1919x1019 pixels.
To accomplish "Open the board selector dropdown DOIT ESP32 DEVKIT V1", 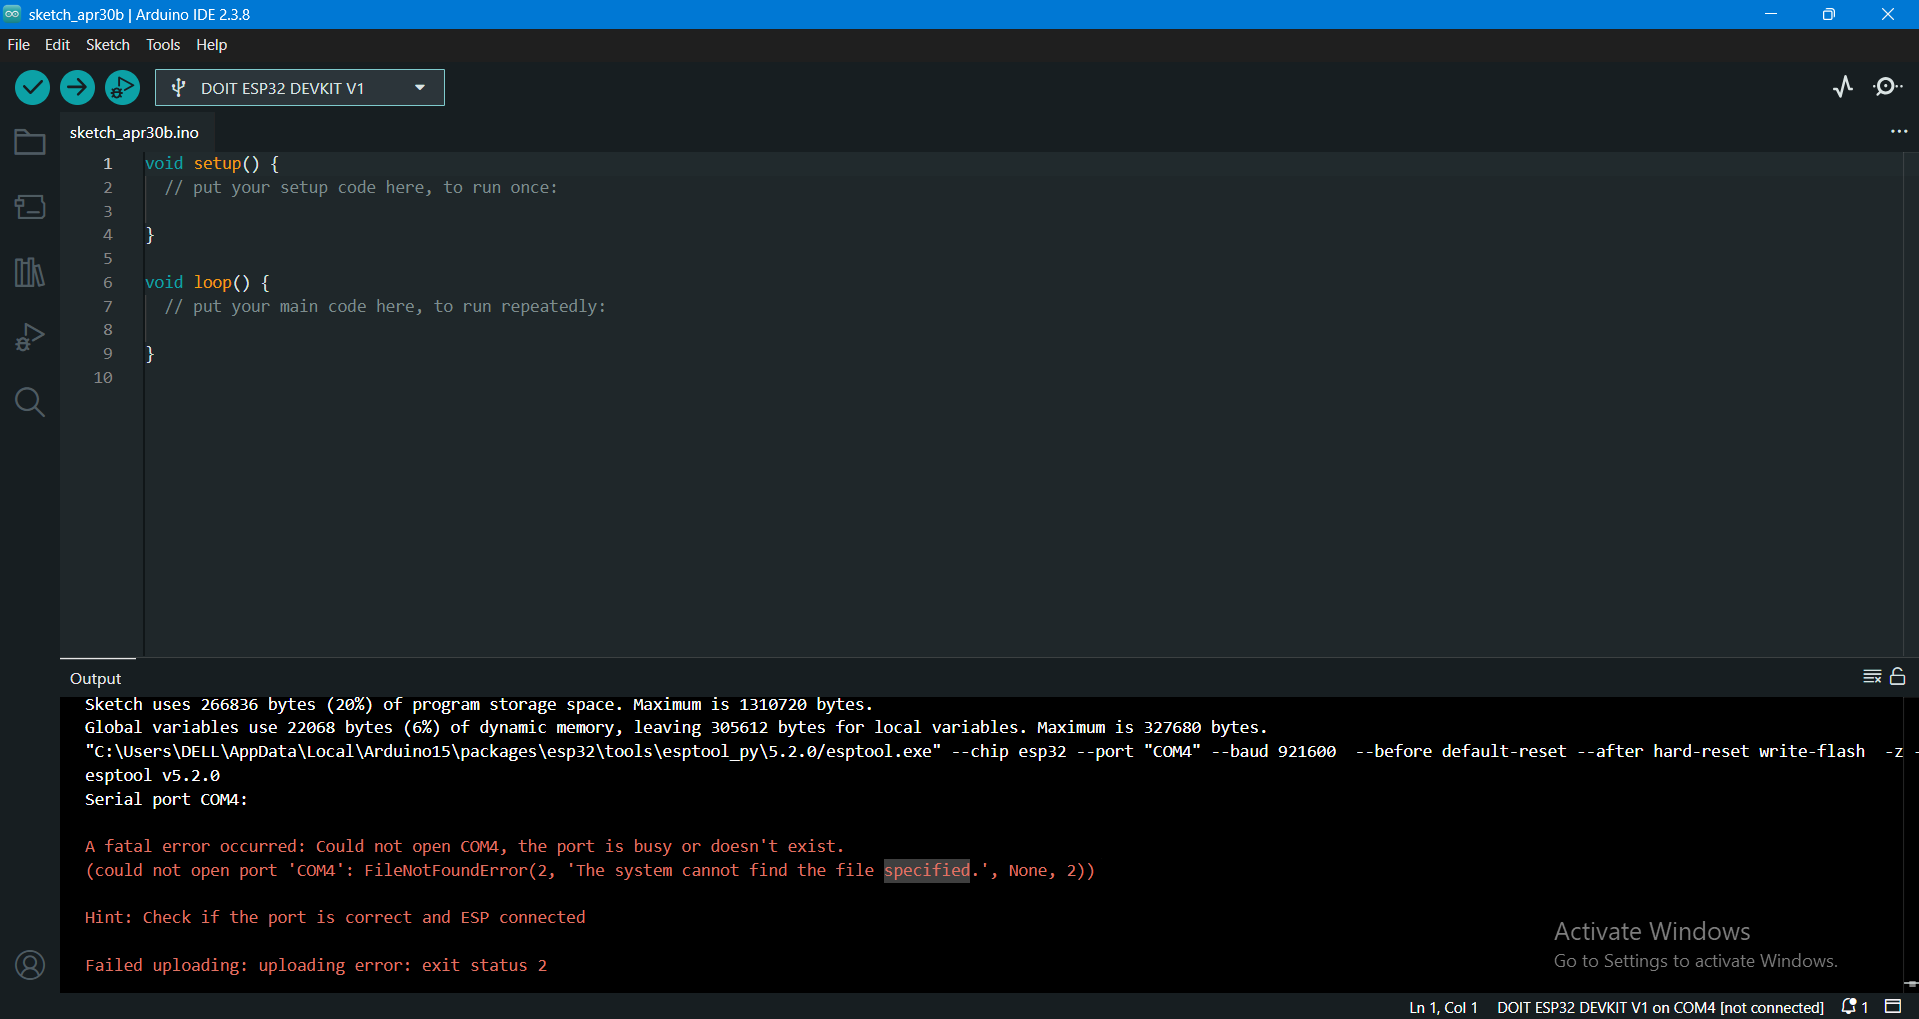I will (300, 88).
